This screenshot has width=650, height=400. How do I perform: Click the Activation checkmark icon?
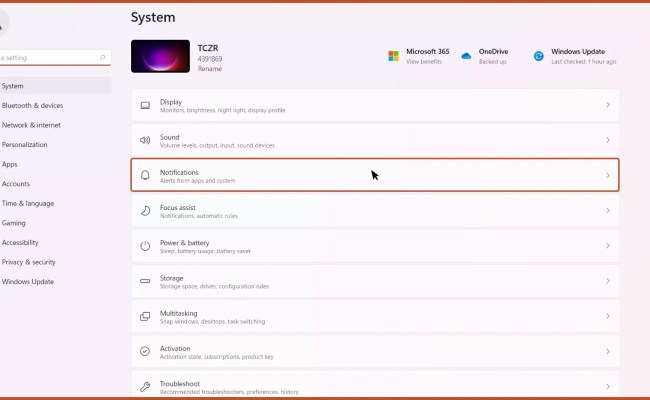tap(145, 352)
